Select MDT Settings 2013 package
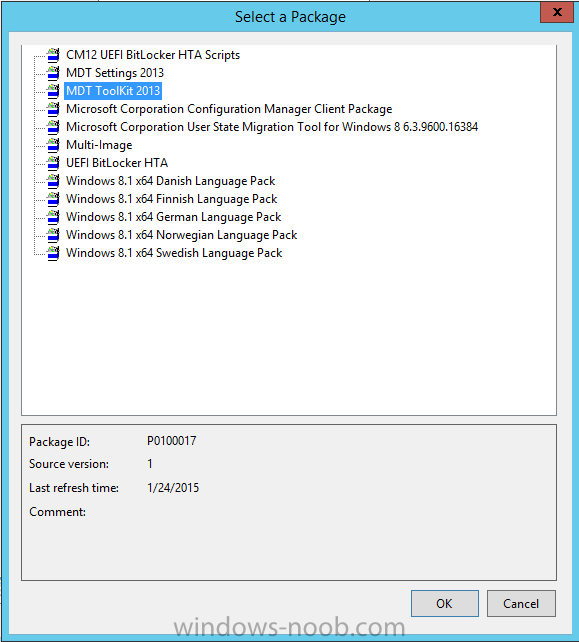Screen dimensions: 579x642 point(115,73)
